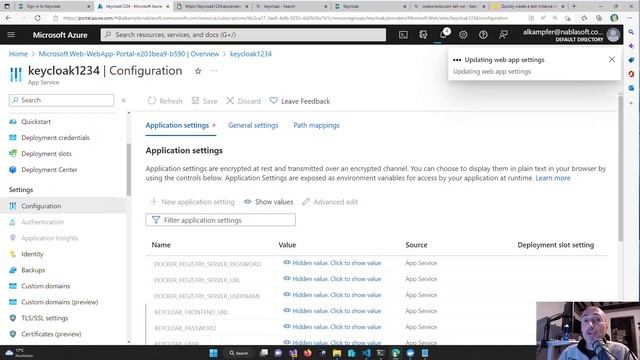Switch to the Application settings tab

click(177, 125)
